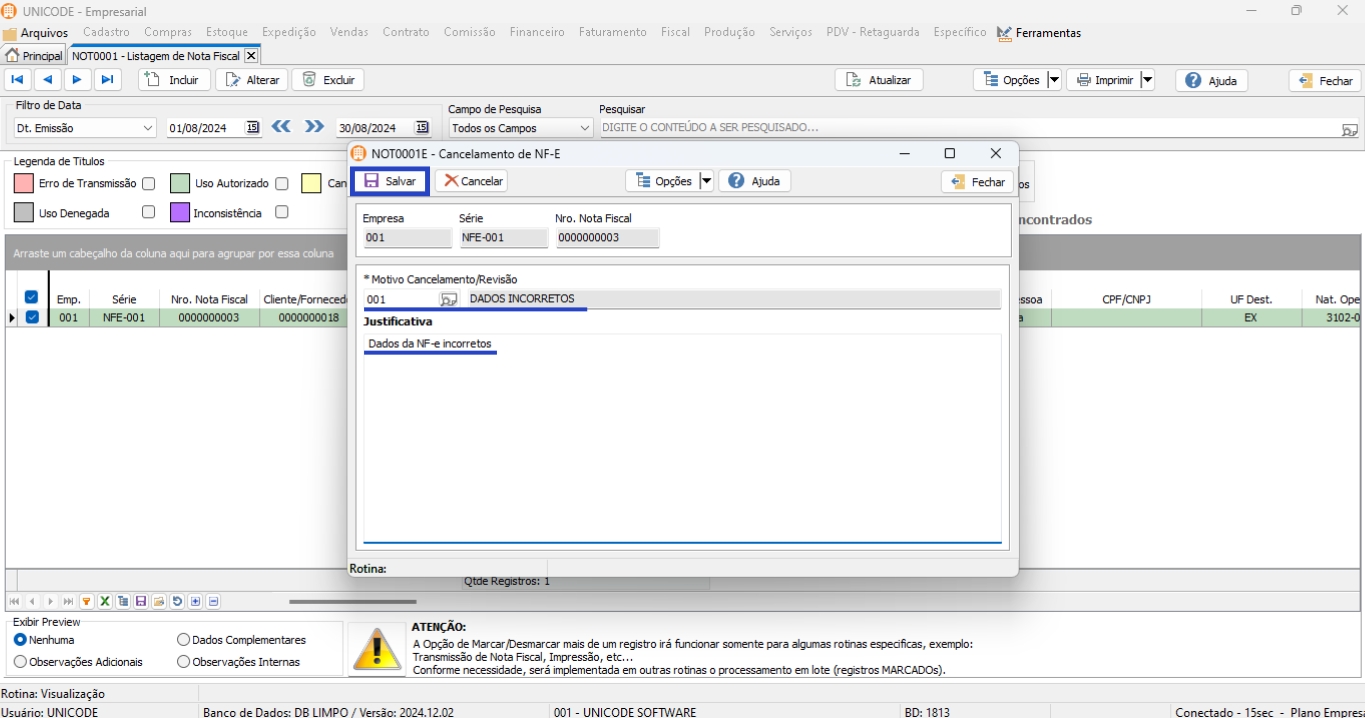The width and height of the screenshot is (1365, 718).
Task: Open the motivo cancelamento lookup search icon
Action: (449, 299)
